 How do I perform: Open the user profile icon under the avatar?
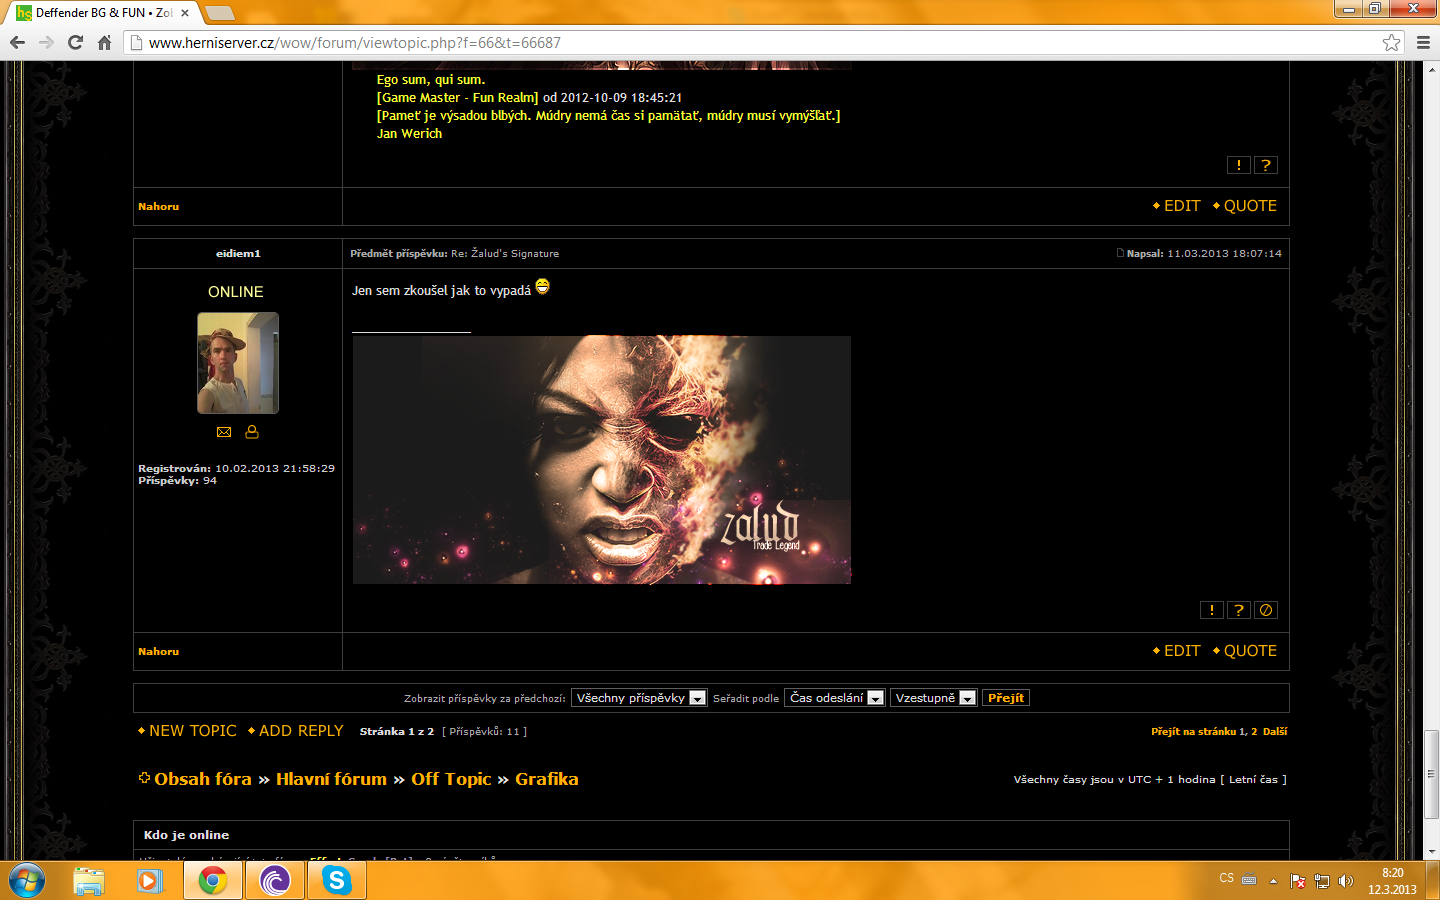[252, 432]
